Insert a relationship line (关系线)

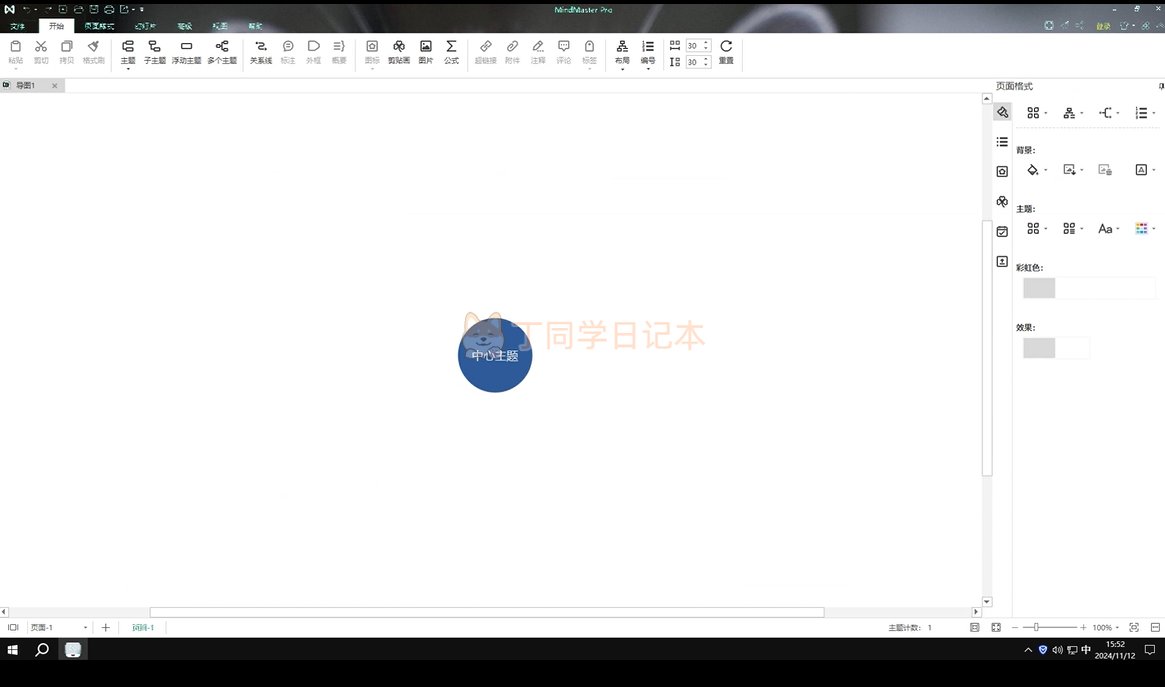(261, 52)
